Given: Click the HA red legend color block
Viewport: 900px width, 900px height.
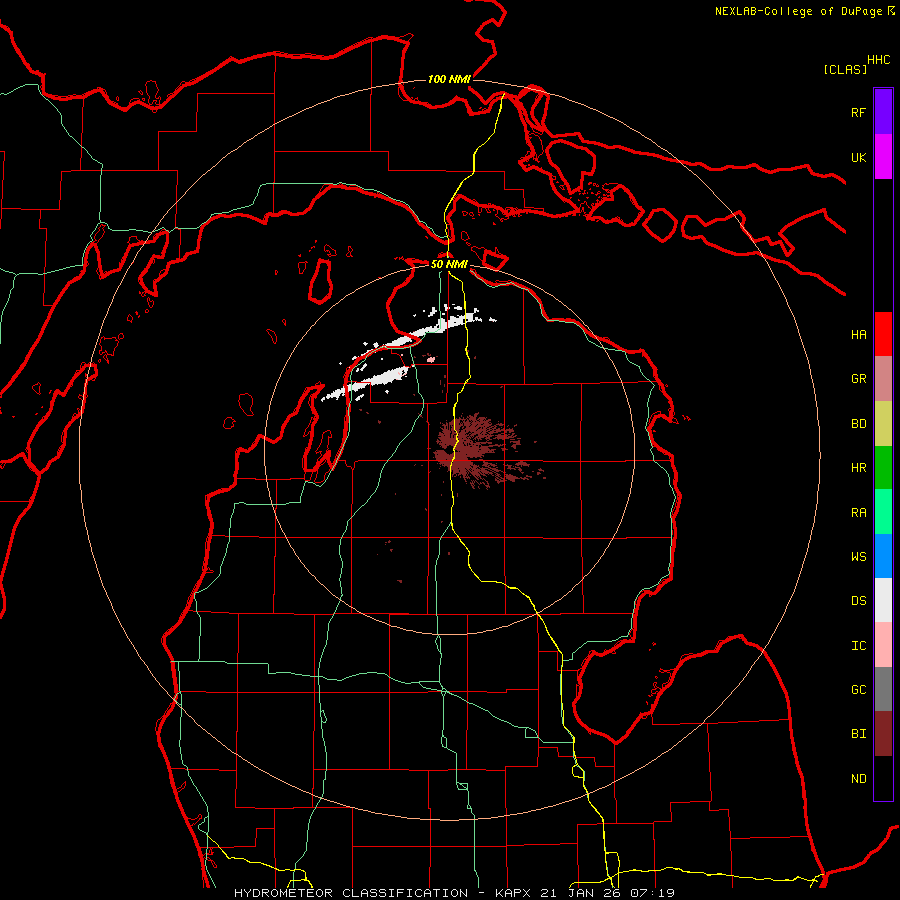Looking at the screenshot, I should (x=883, y=334).
